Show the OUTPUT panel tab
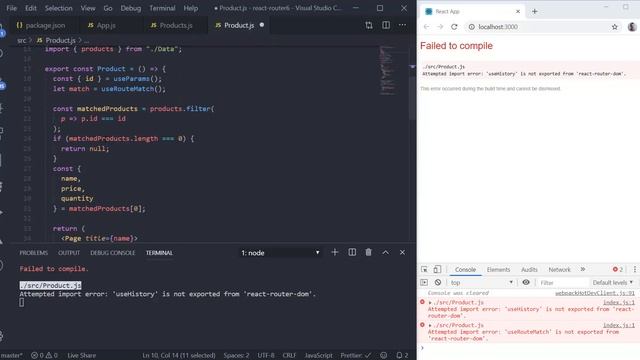The image size is (640, 360). coord(69,253)
